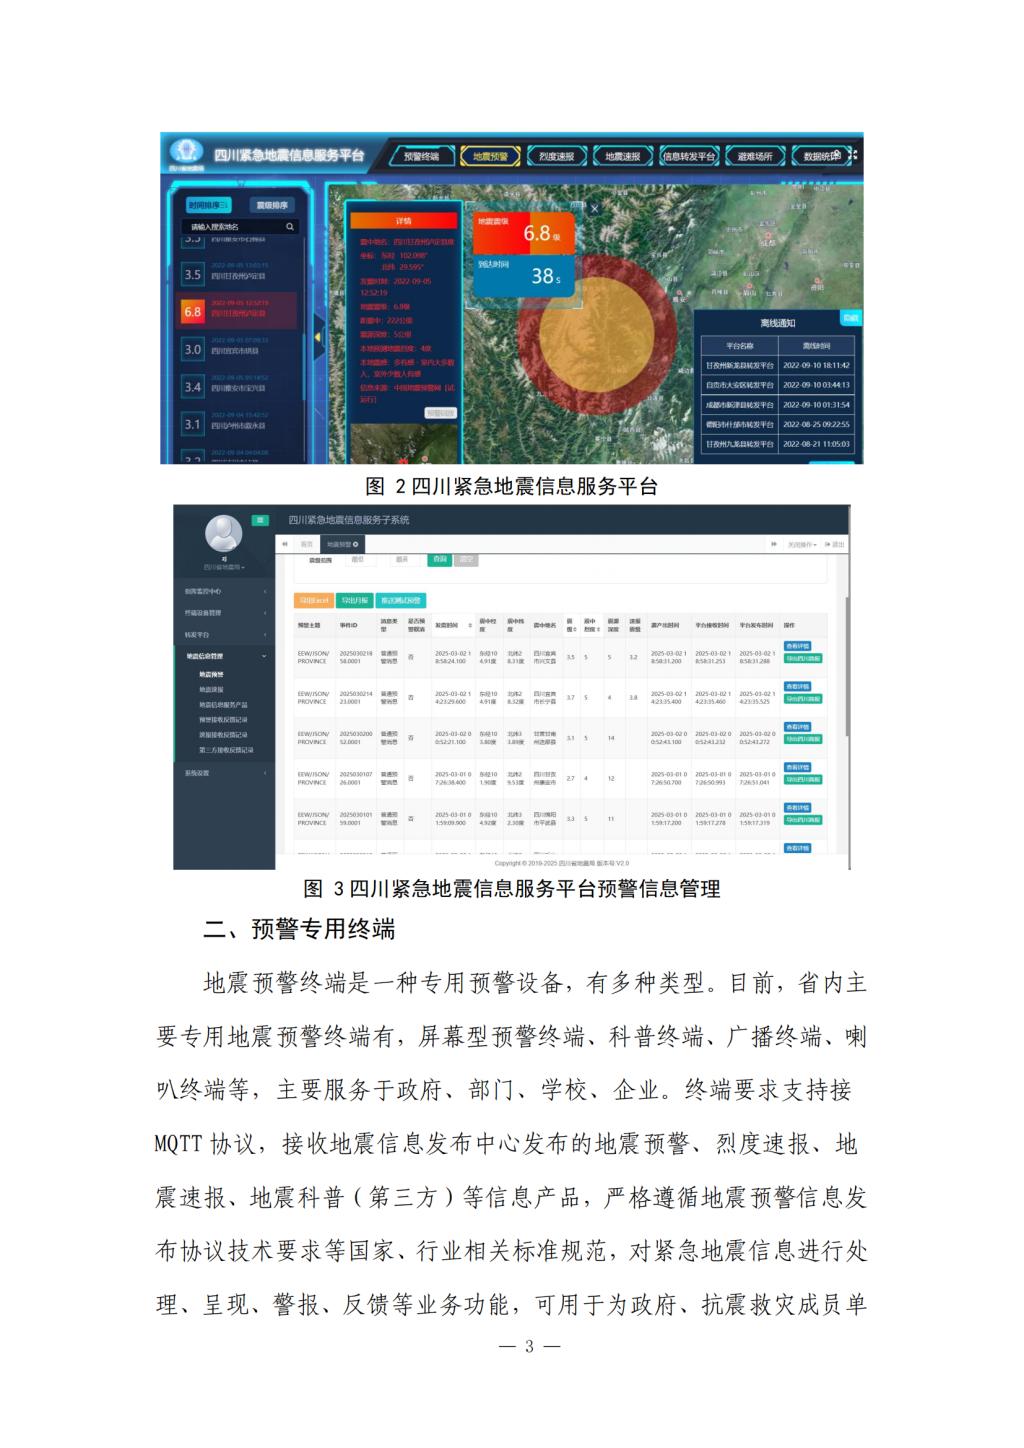The width and height of the screenshot is (1024, 1448).
Task: Click the fullscreen icon beside 数据统计
Action: pos(853,156)
